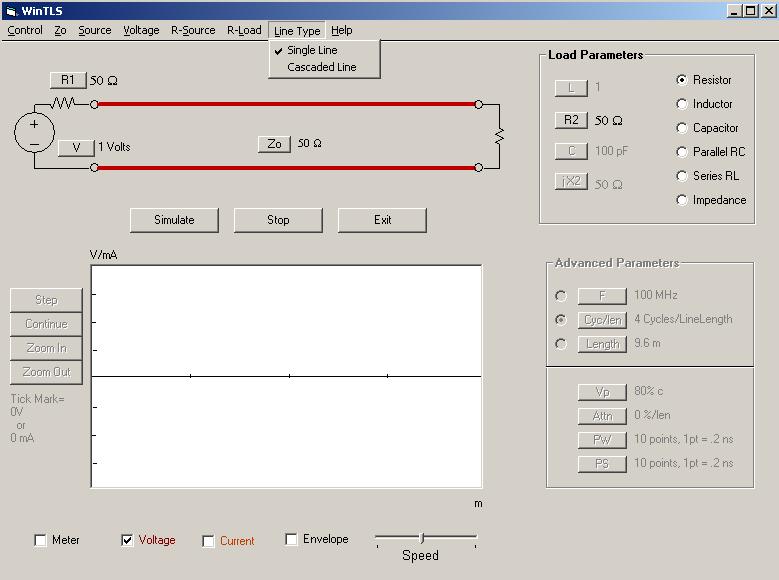
Task: Select the Series RL load type
Action: pyautogui.click(x=682, y=176)
